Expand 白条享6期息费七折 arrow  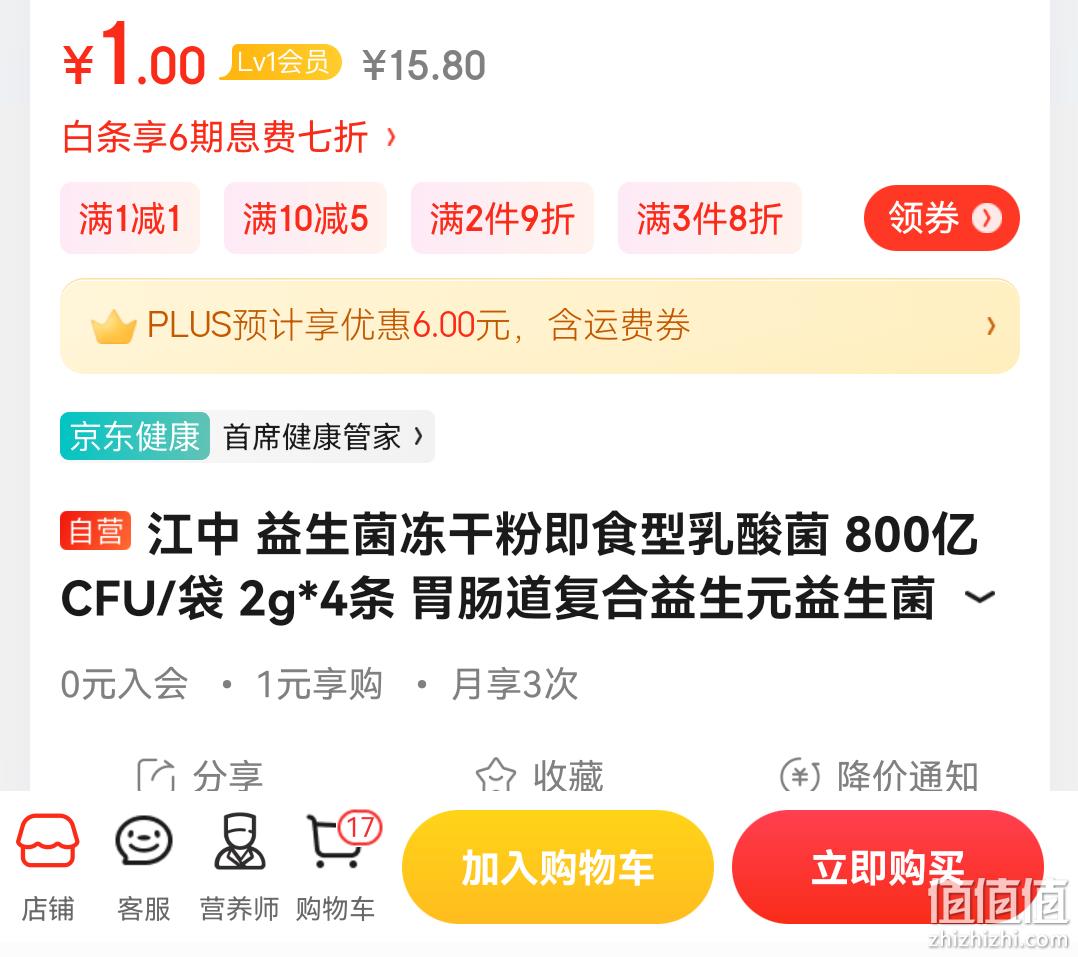[x=391, y=137]
